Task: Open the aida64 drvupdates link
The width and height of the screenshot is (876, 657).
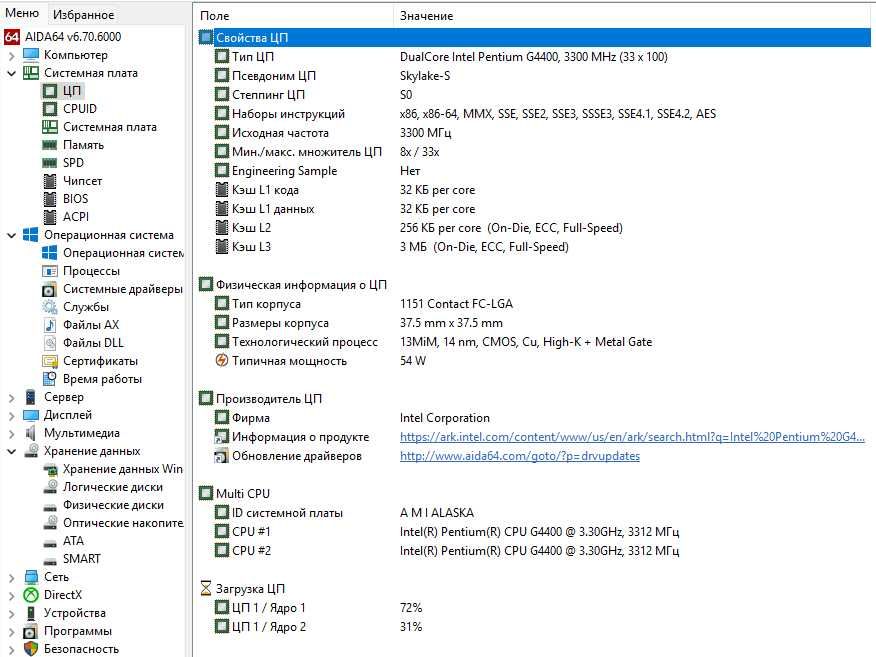Action: 520,455
